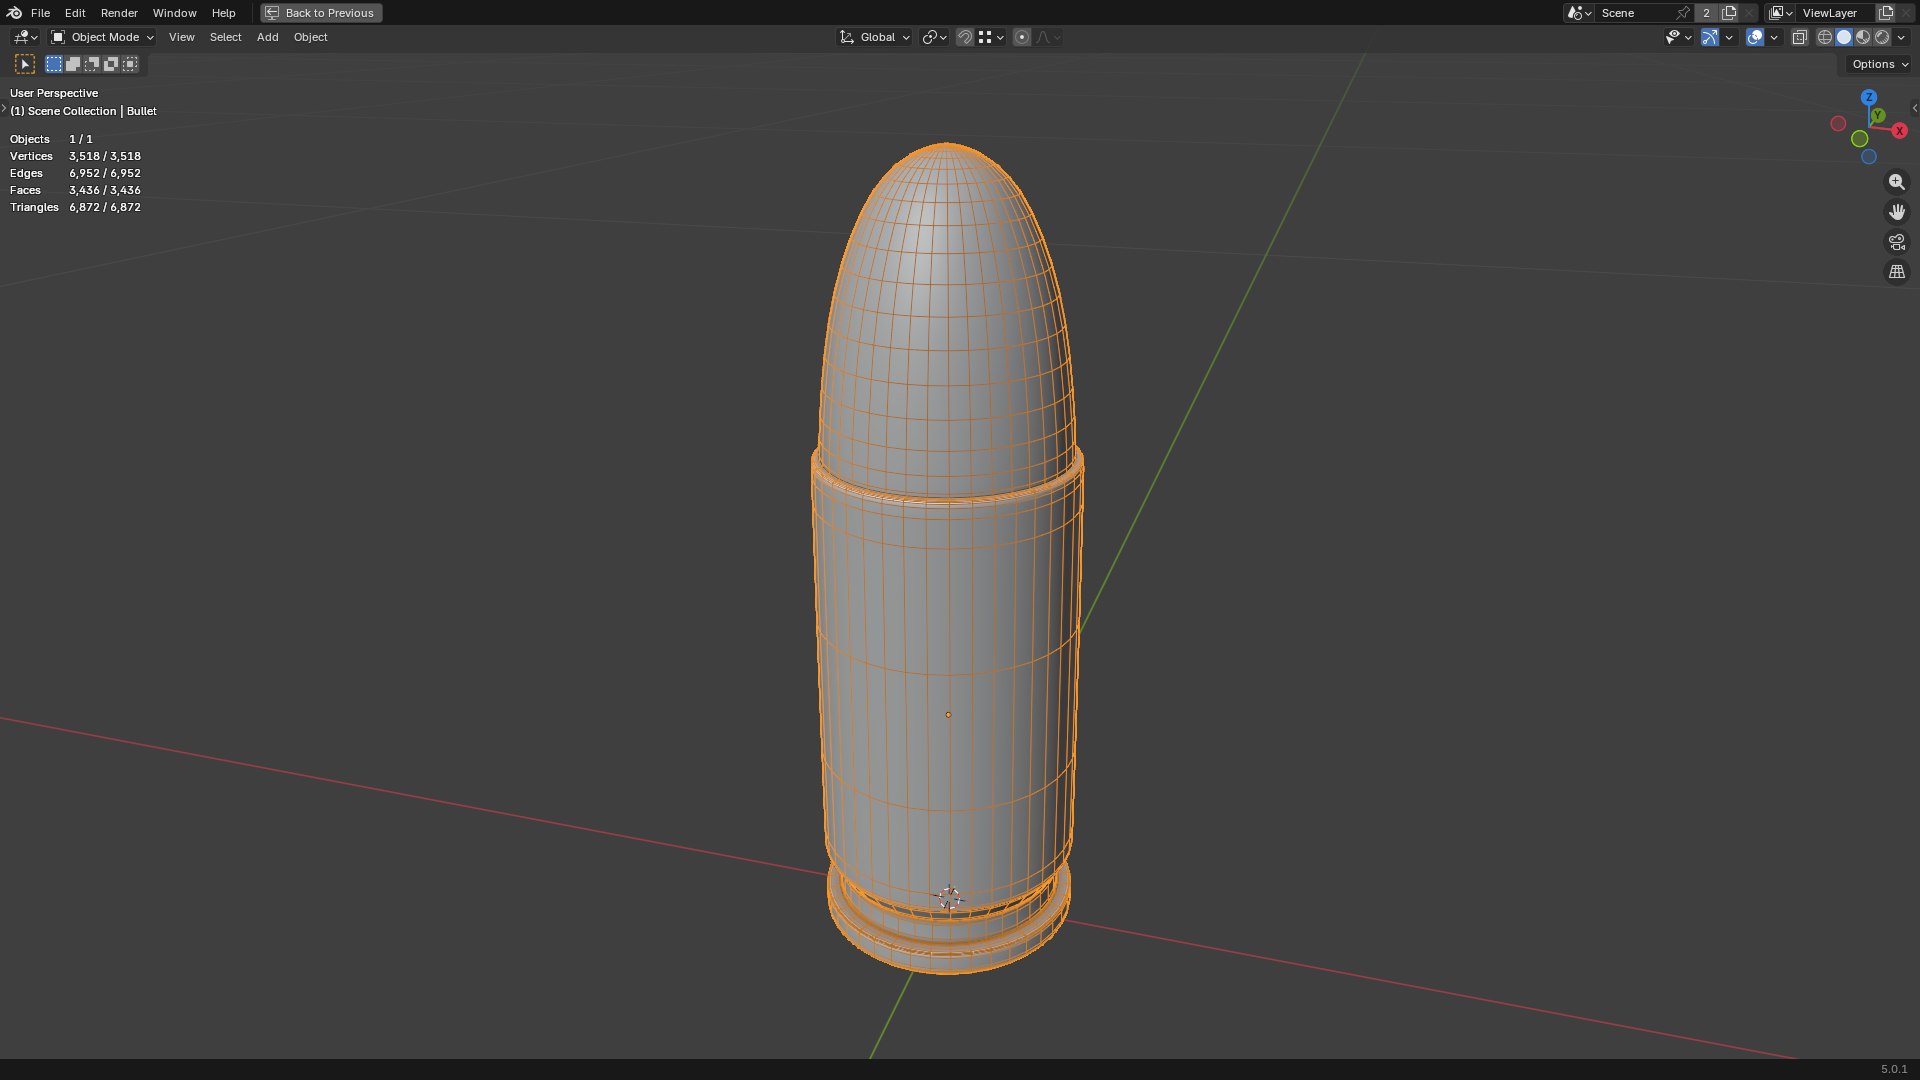Open the snapping options dropdown
The height and width of the screenshot is (1080, 1920).
pos(991,37)
